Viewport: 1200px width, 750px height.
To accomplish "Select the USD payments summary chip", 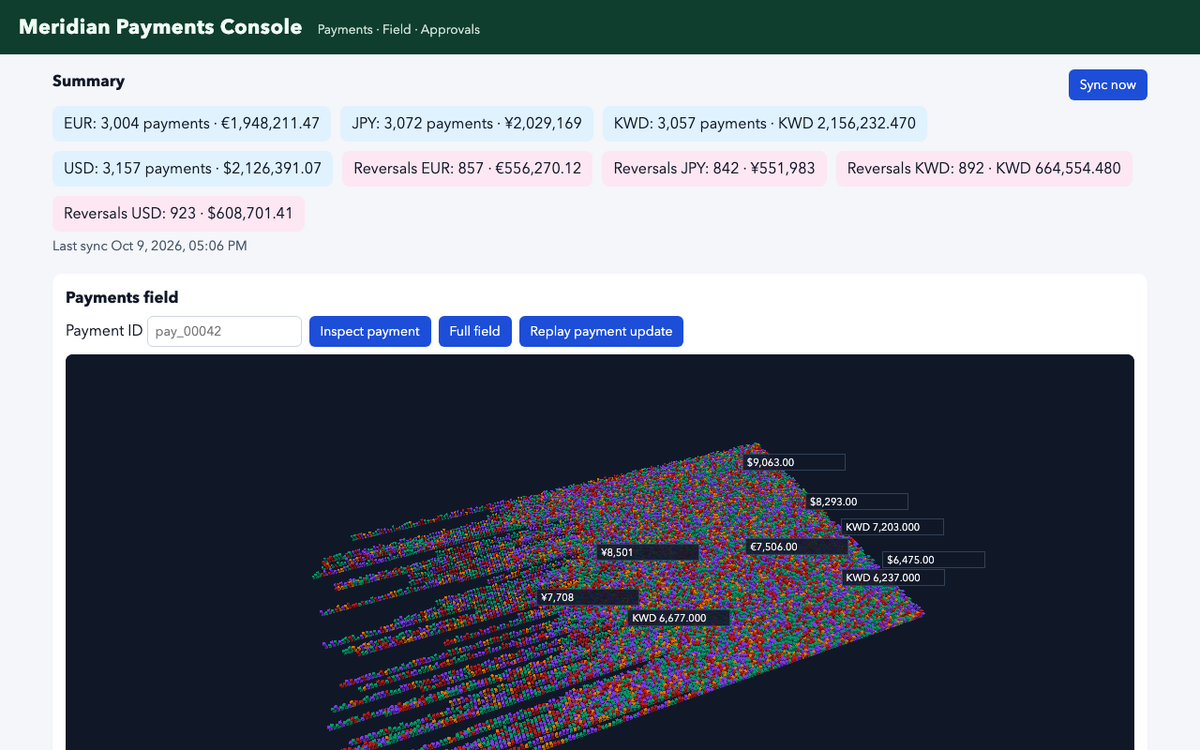I will (193, 168).
